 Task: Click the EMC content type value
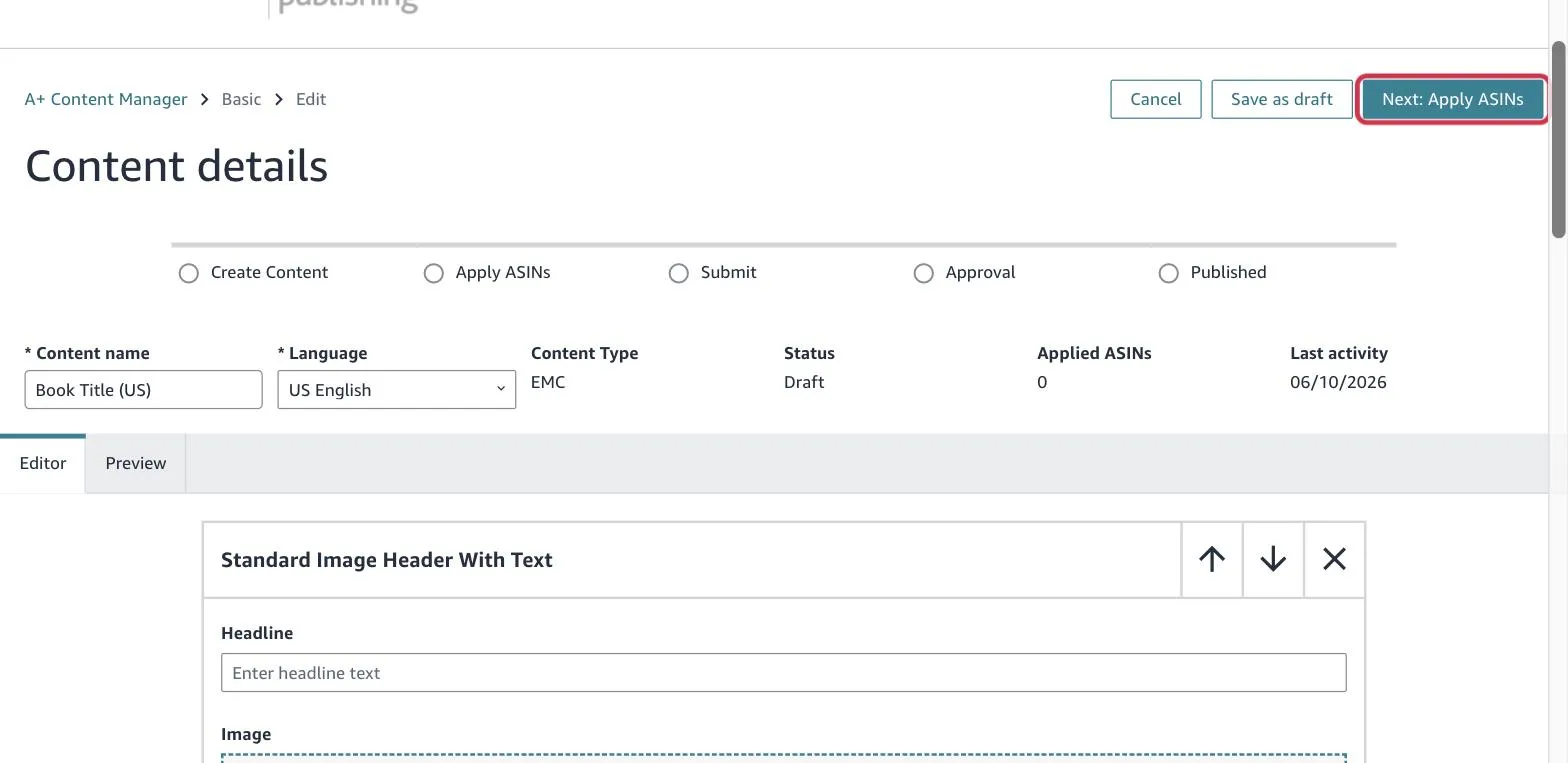pos(548,382)
